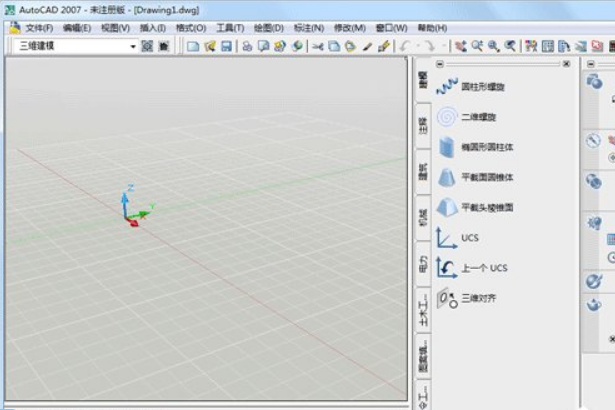Screen dimensions: 615x410
Task: Open the Block Editor toolbar icon
Action: [x=384, y=46]
